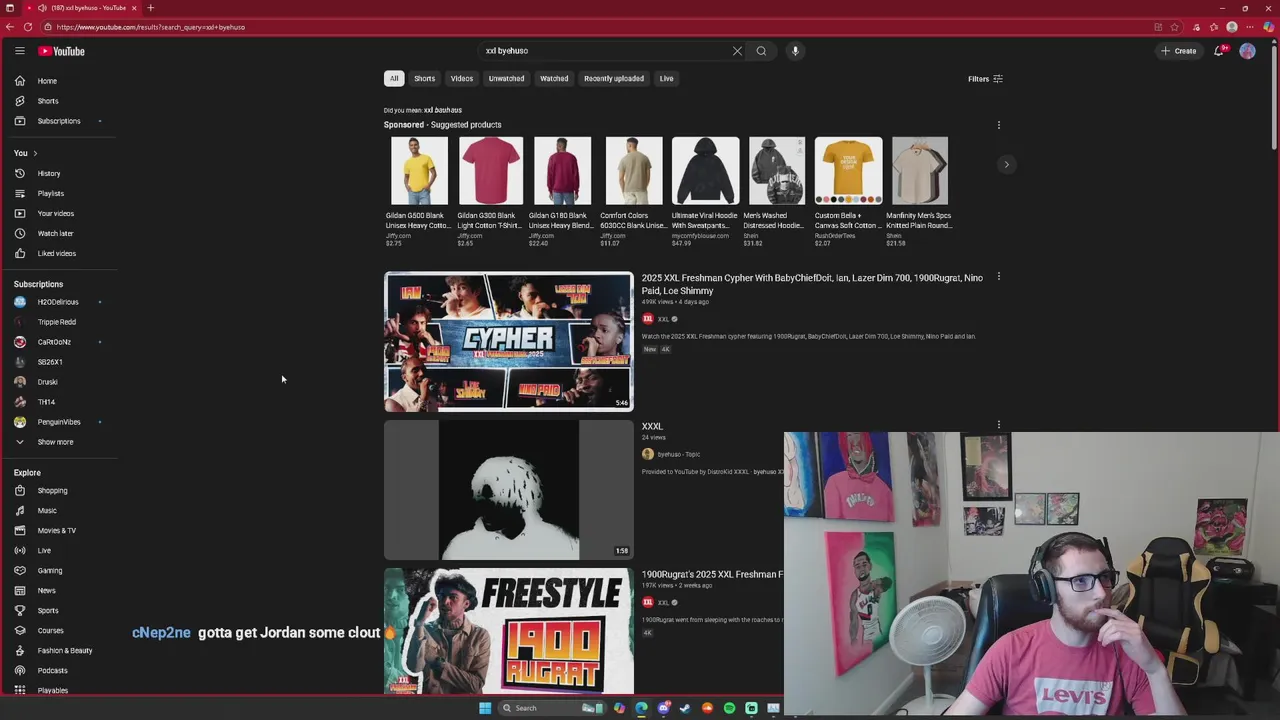Open Subscriptions feed in sidebar
This screenshot has height=720, width=1280.
pos(58,121)
